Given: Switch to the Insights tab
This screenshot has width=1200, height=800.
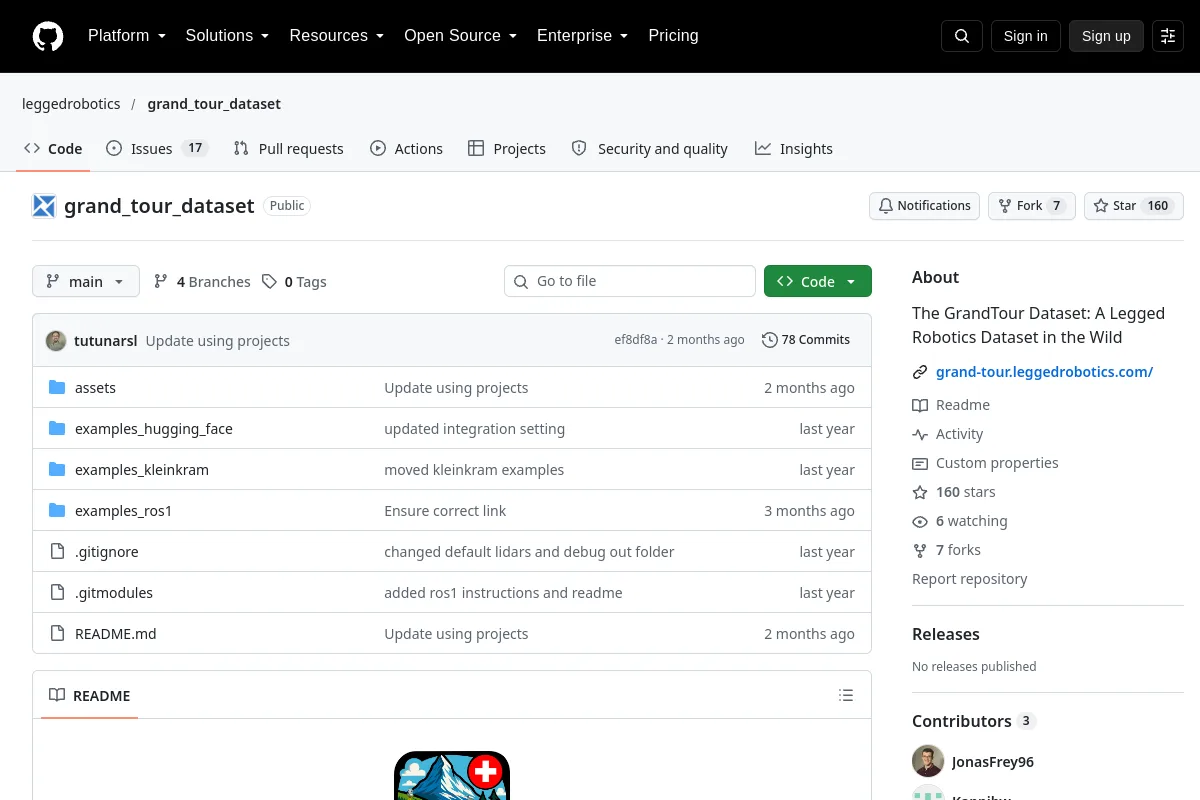Looking at the screenshot, I should point(794,149).
